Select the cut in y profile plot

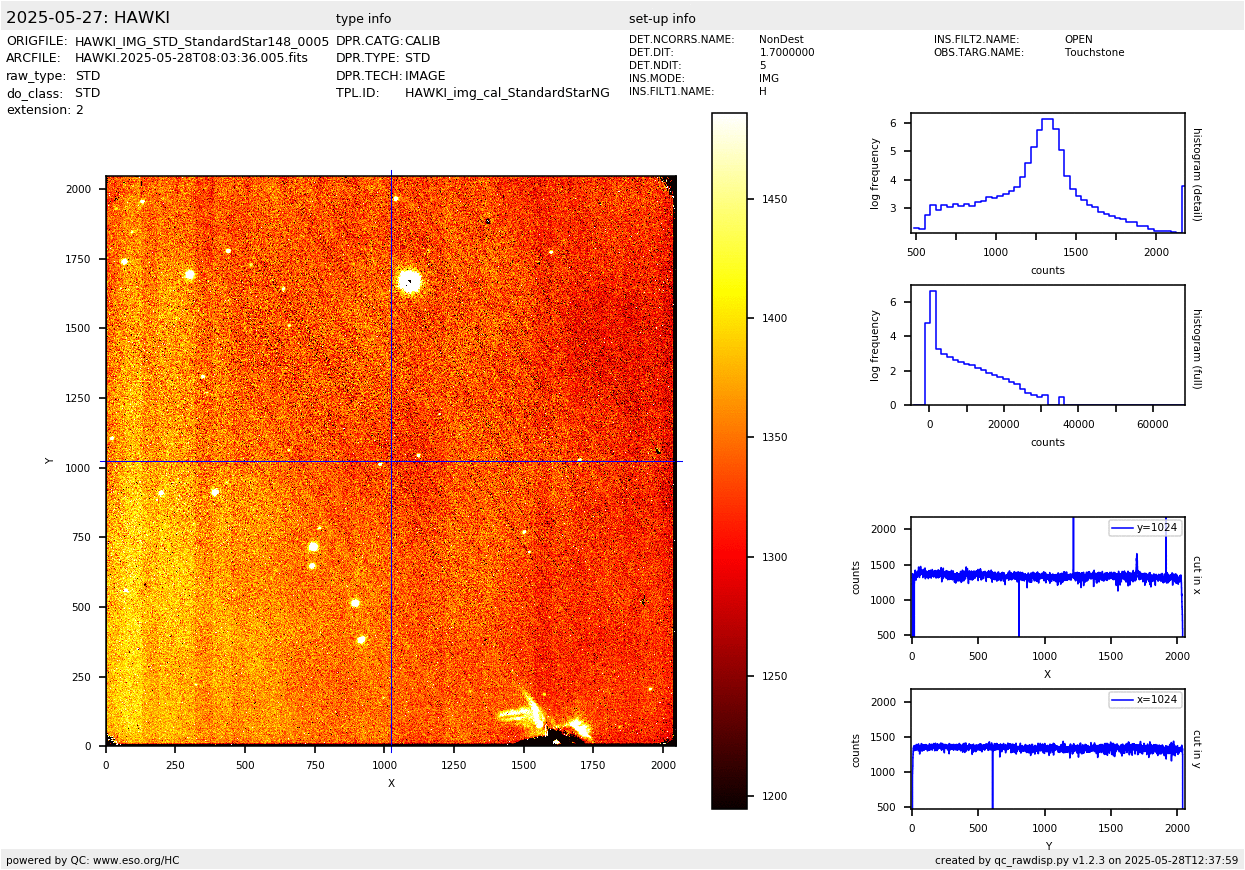click(x=1047, y=748)
